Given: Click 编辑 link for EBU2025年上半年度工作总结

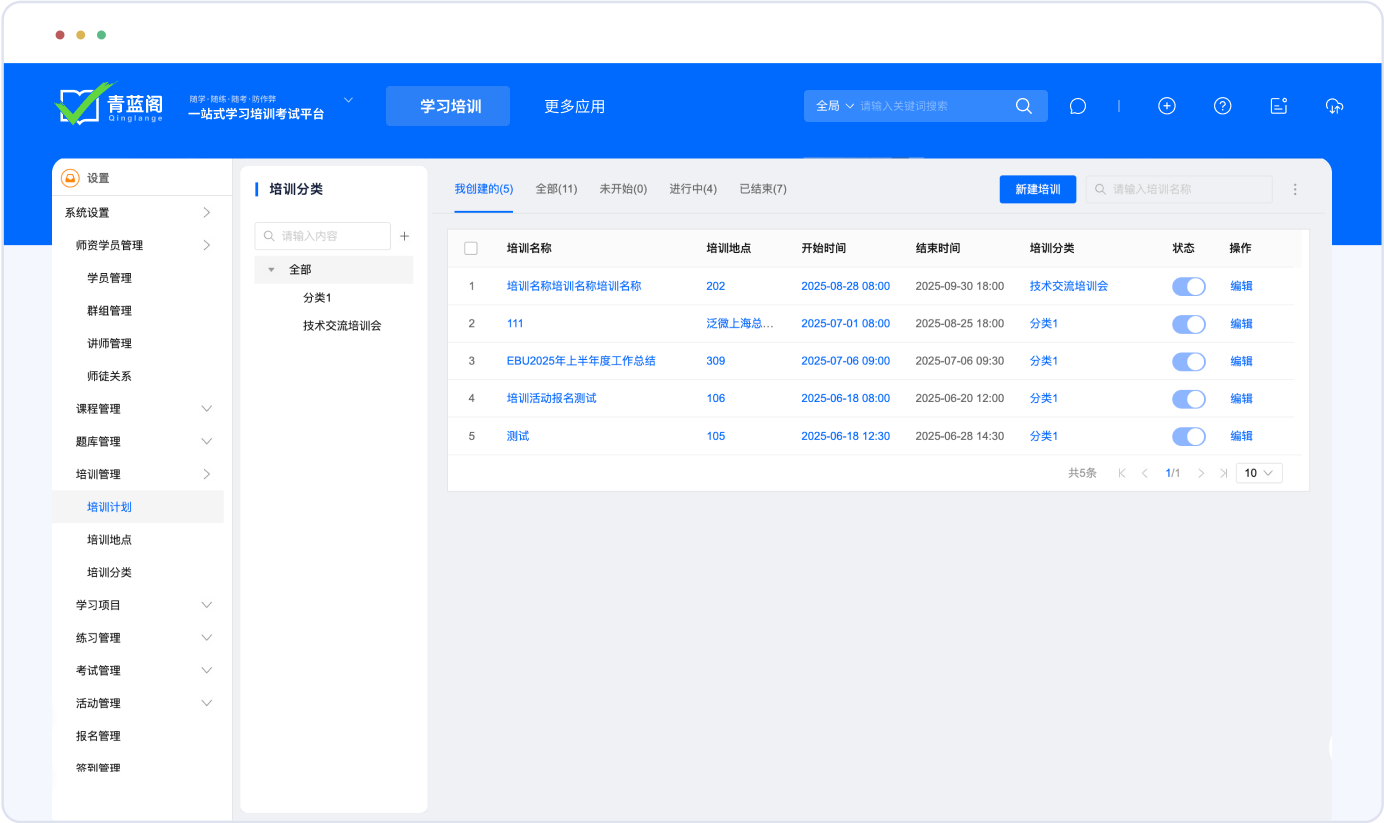Looking at the screenshot, I should pyautogui.click(x=1241, y=361).
